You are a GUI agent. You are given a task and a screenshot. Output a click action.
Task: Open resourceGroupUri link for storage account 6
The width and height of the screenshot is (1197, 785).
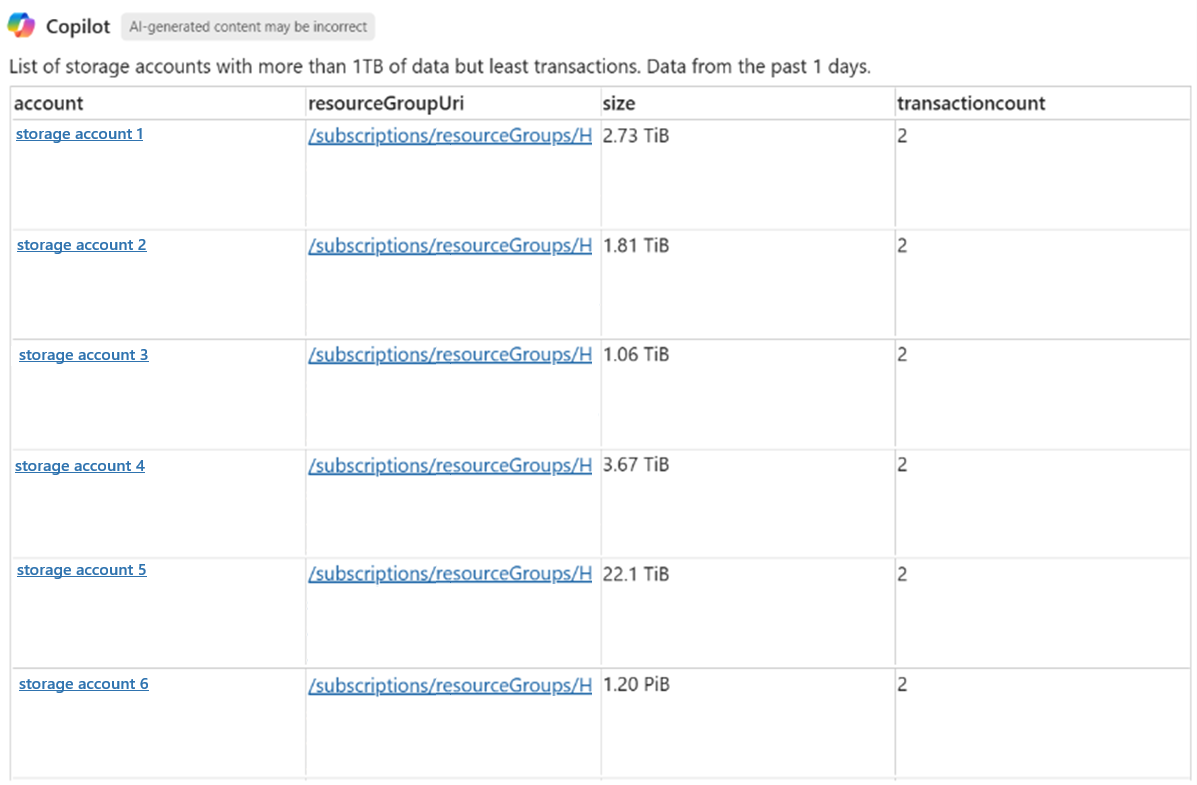click(449, 685)
